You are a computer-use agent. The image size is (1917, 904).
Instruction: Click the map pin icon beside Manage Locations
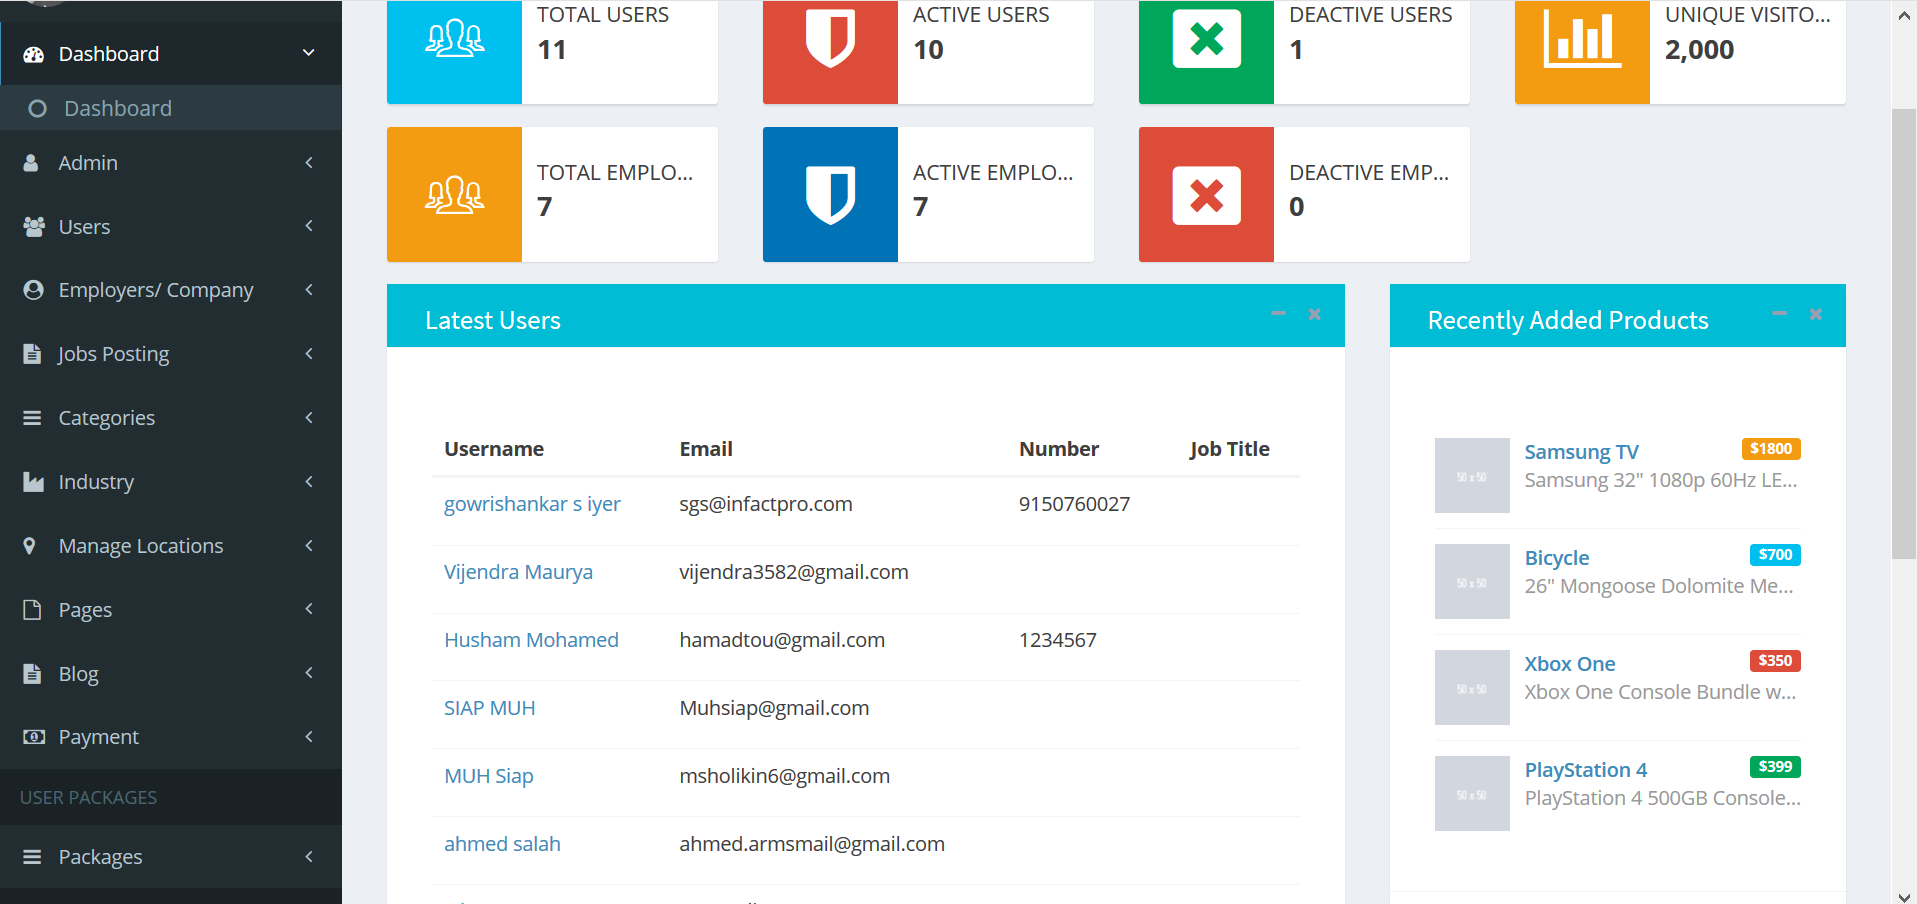click(x=30, y=546)
